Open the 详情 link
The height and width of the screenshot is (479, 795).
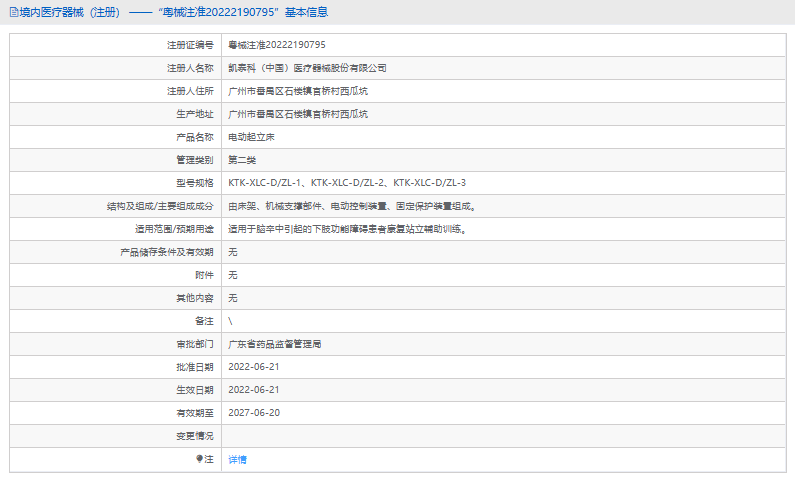(x=237, y=459)
